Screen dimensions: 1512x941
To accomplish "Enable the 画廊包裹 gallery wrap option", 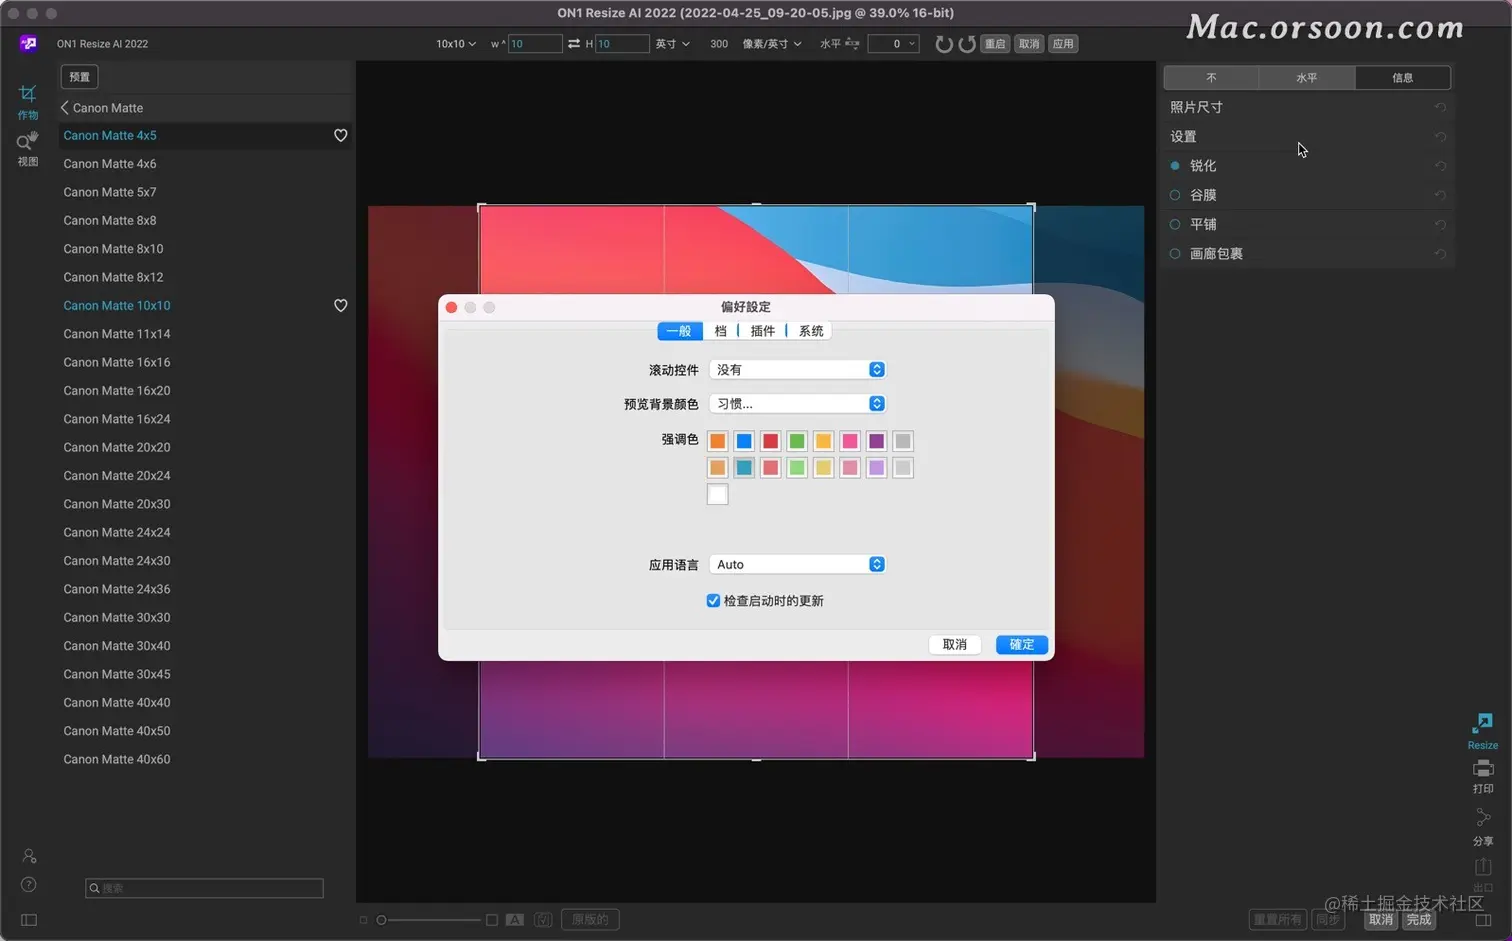I will click(x=1175, y=254).
